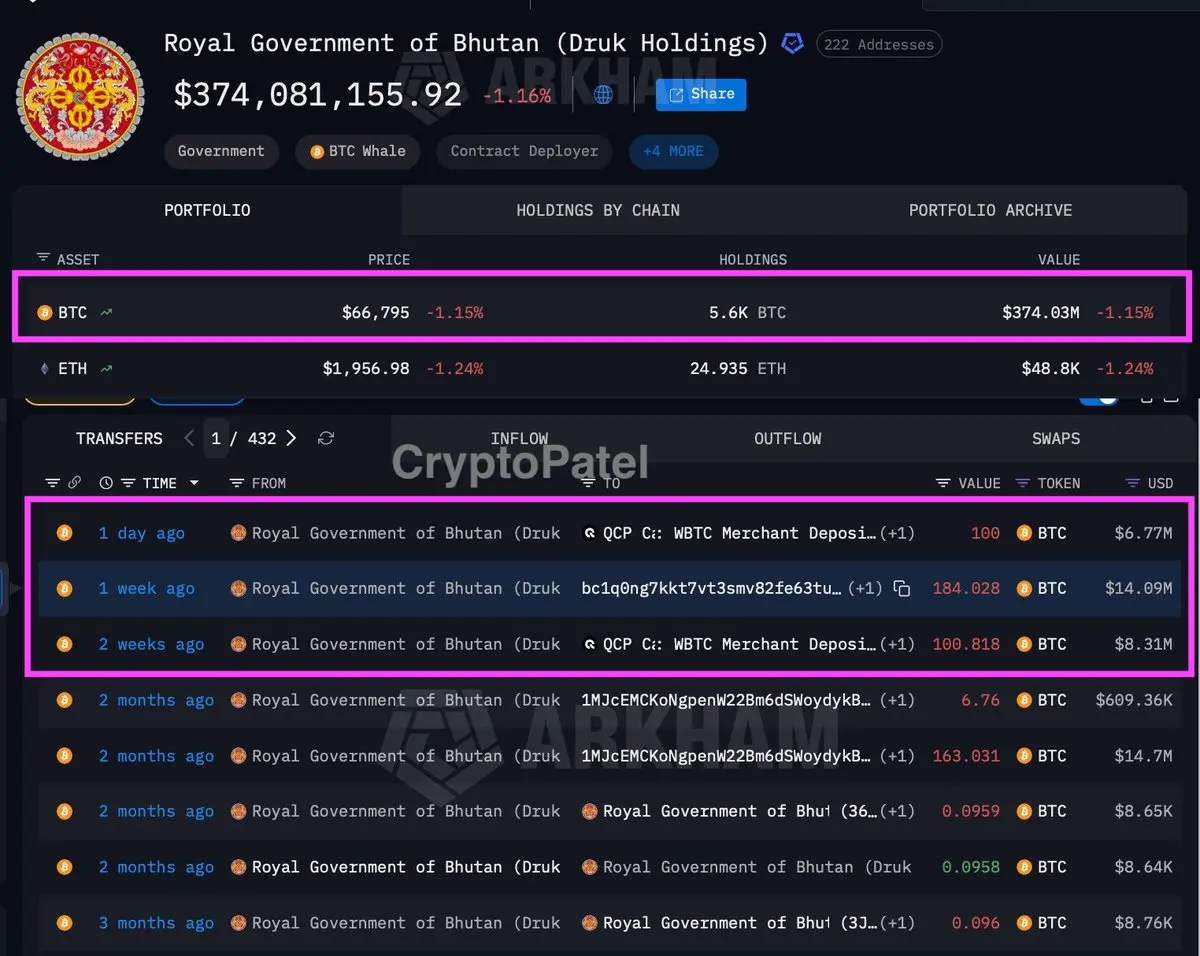Open the '1 week ago' transaction time
This screenshot has width=1200, height=956.
[x=146, y=588]
